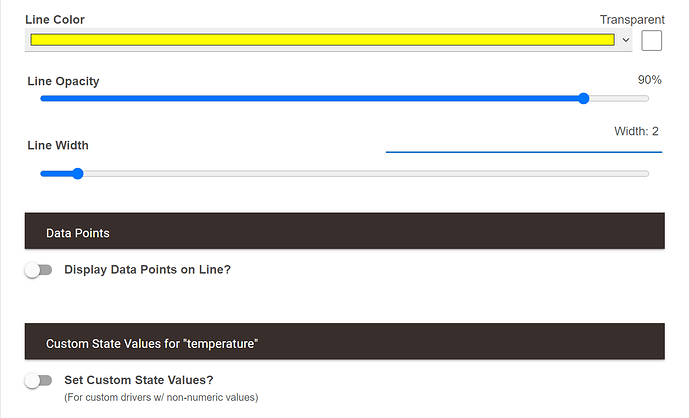Click the Custom State Values section header

click(344, 343)
